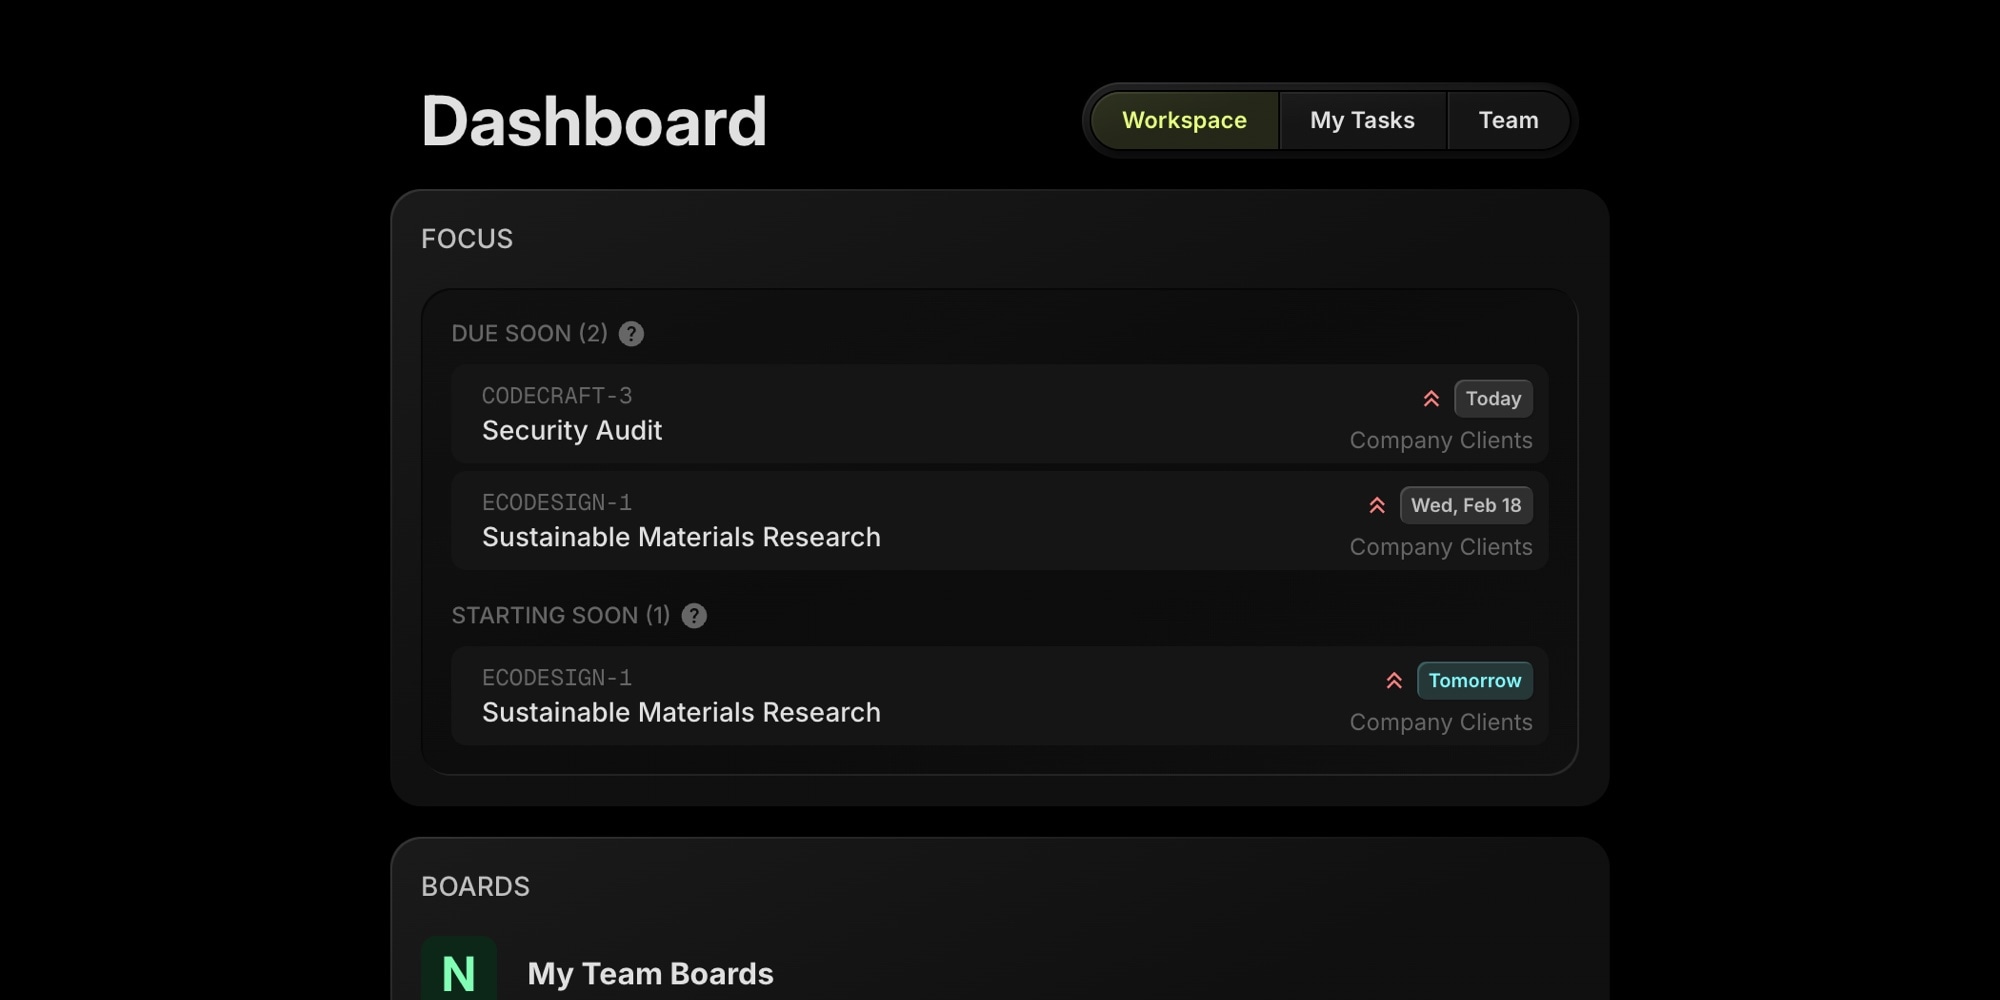Click the Wed, Feb 18 date badge

1466,506
